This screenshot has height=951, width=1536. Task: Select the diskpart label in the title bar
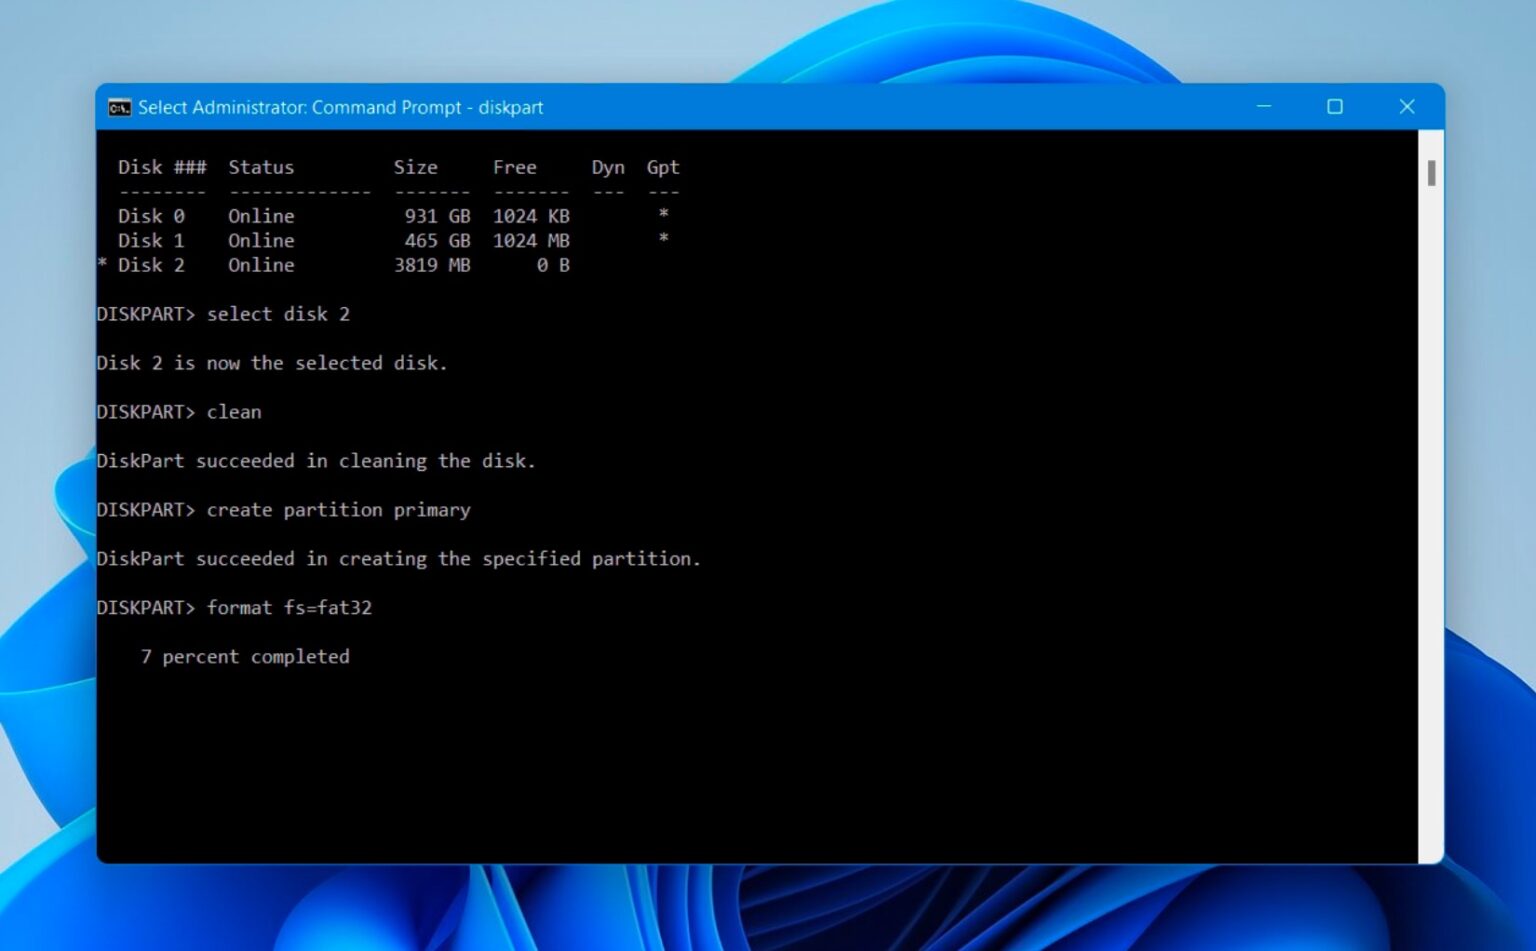click(514, 107)
